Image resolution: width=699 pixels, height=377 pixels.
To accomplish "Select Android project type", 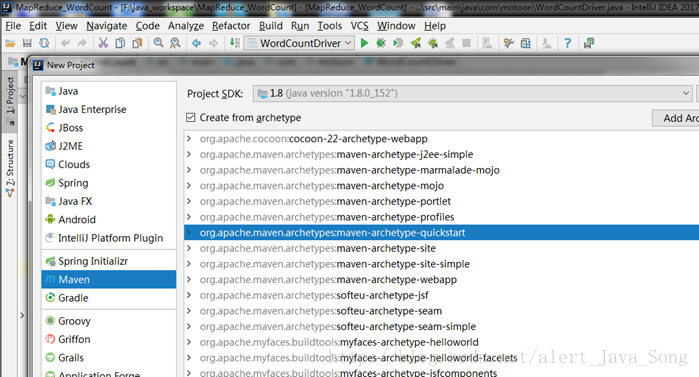I will [x=109, y=220].
